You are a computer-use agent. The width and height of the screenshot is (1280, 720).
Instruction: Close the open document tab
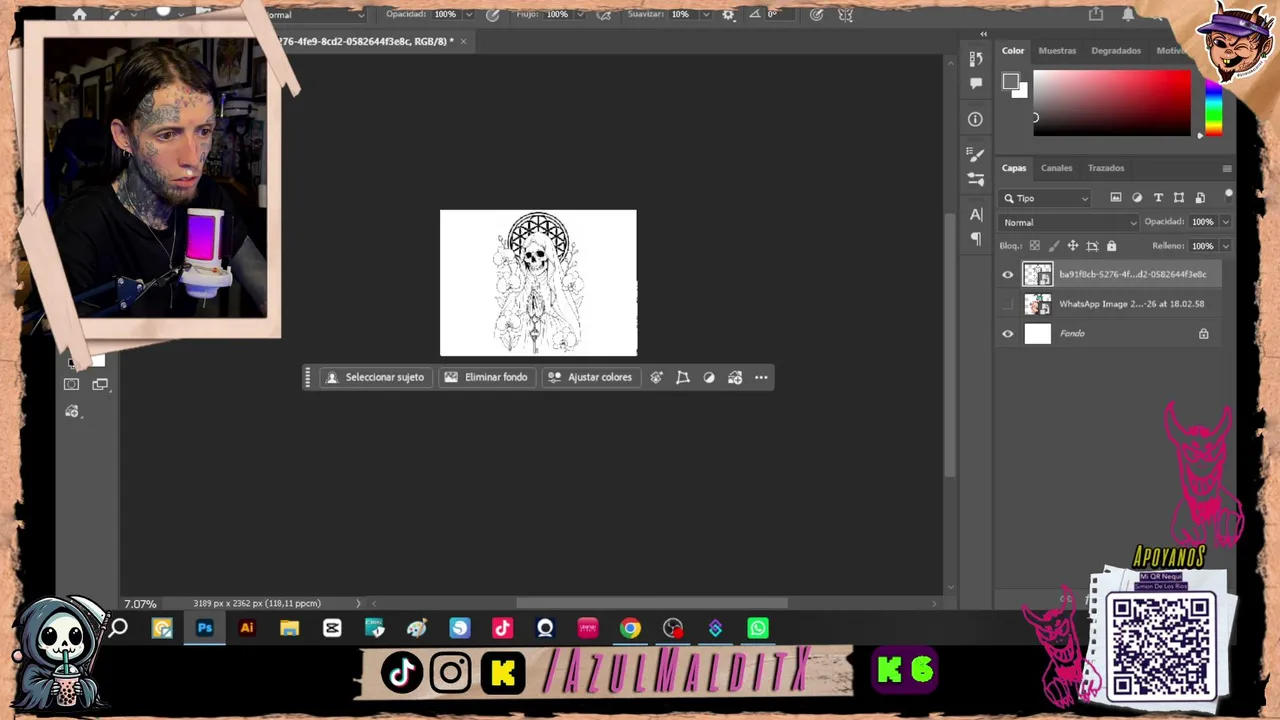tap(463, 41)
